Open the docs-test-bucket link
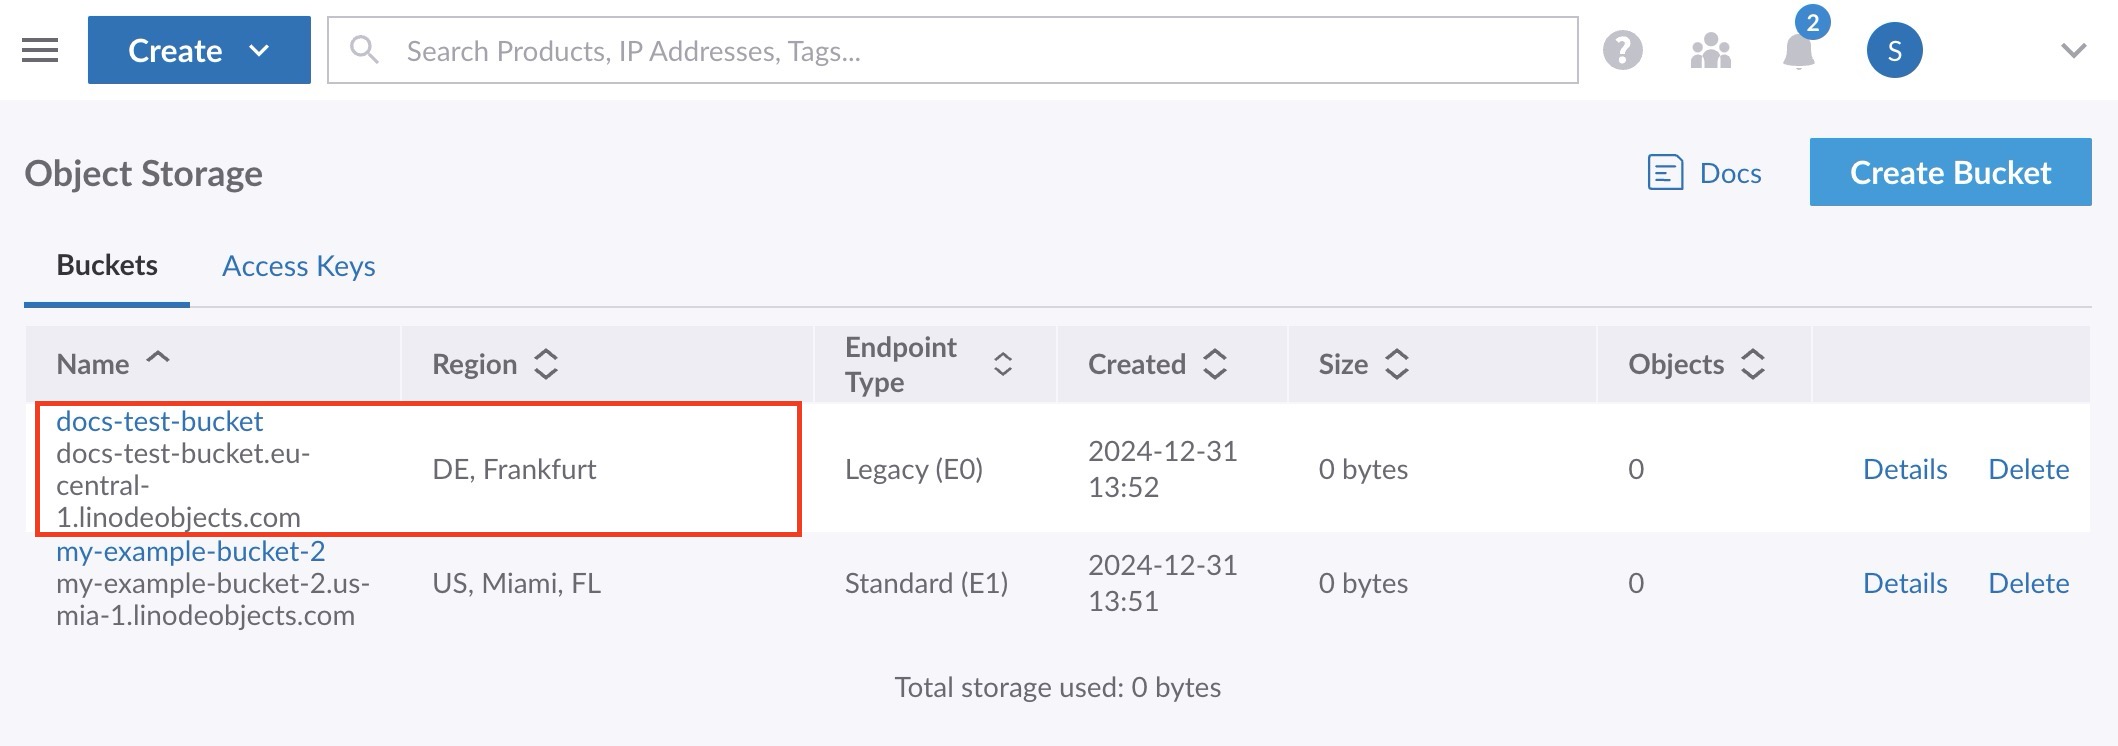2118x746 pixels. [160, 421]
